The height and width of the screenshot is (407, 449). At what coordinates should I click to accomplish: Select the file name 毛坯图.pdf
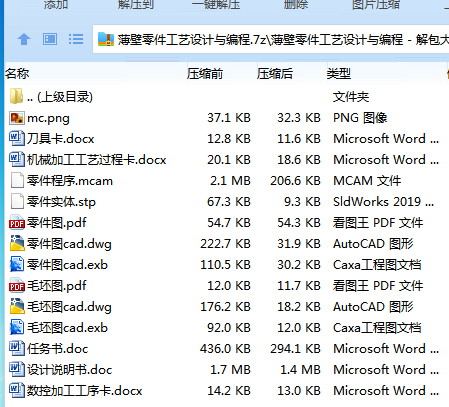click(57, 286)
